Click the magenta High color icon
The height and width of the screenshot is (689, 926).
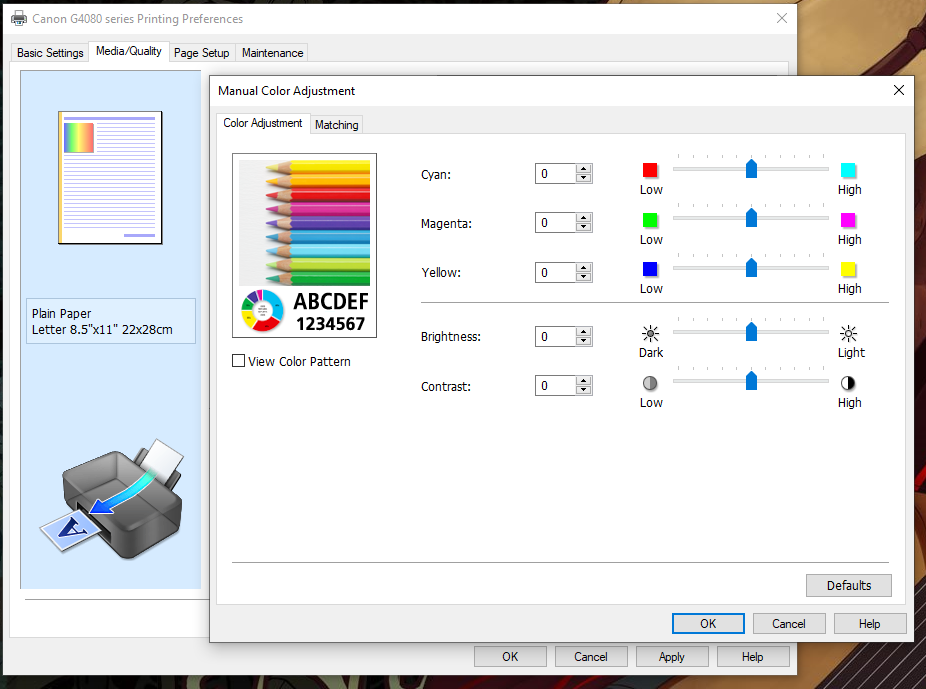coord(848,220)
